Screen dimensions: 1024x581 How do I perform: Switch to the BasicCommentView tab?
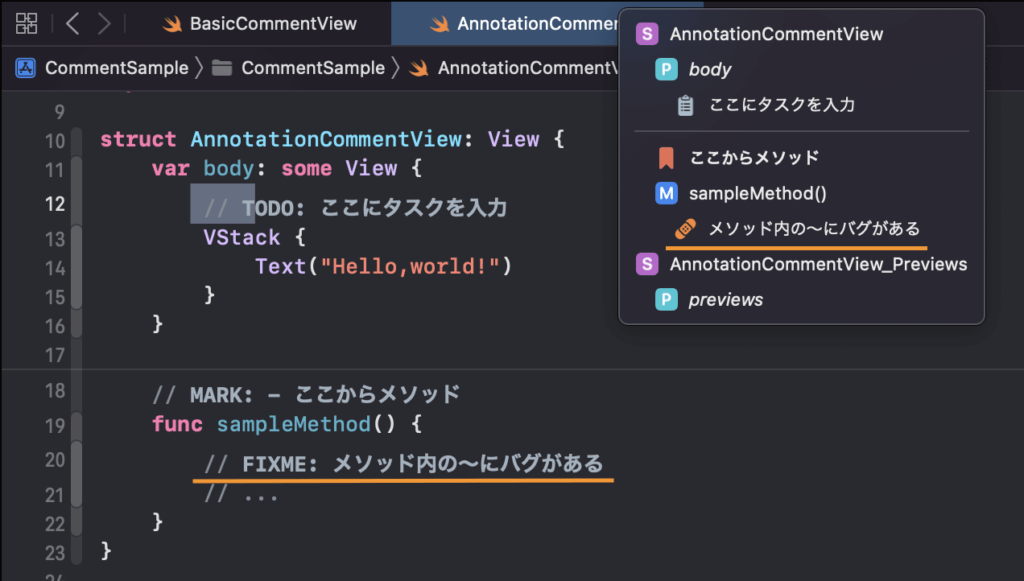(260, 24)
